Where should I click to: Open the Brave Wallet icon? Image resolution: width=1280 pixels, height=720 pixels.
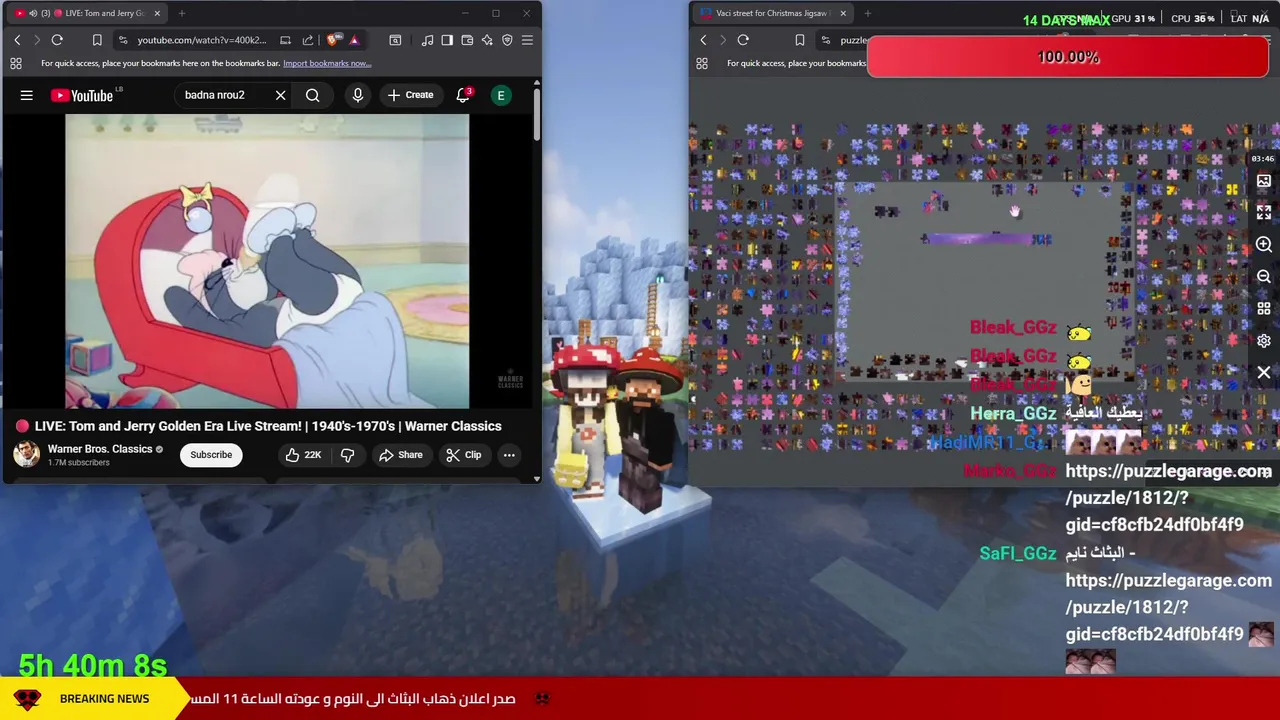click(x=467, y=40)
